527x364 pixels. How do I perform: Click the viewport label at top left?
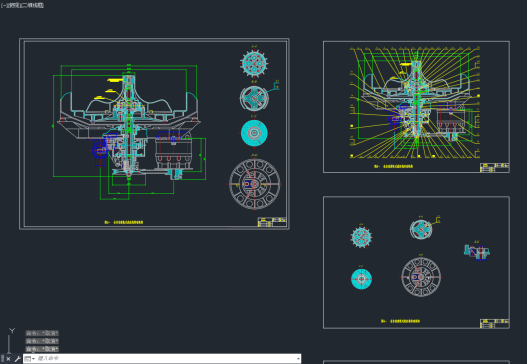click(23, 5)
